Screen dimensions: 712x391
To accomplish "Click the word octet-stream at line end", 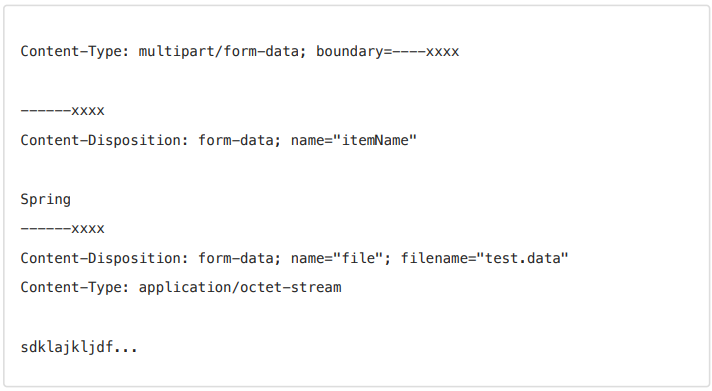I will tap(291, 287).
